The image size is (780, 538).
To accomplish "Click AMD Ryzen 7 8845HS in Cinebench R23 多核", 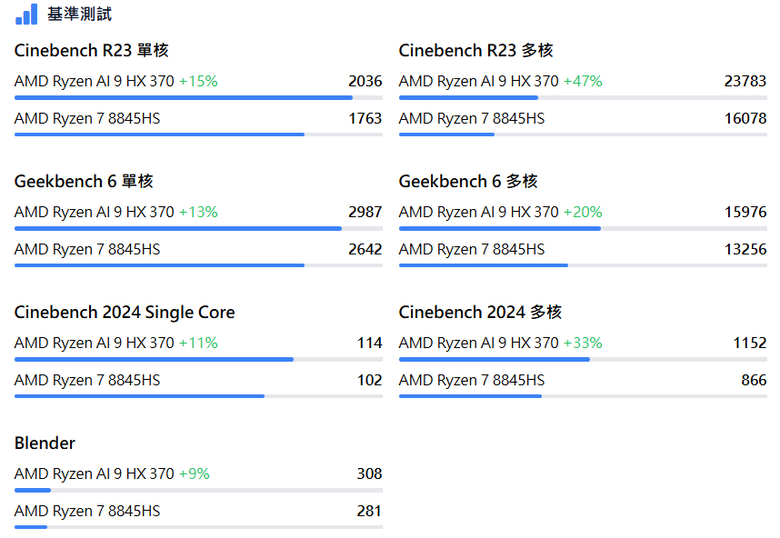I will tap(472, 118).
